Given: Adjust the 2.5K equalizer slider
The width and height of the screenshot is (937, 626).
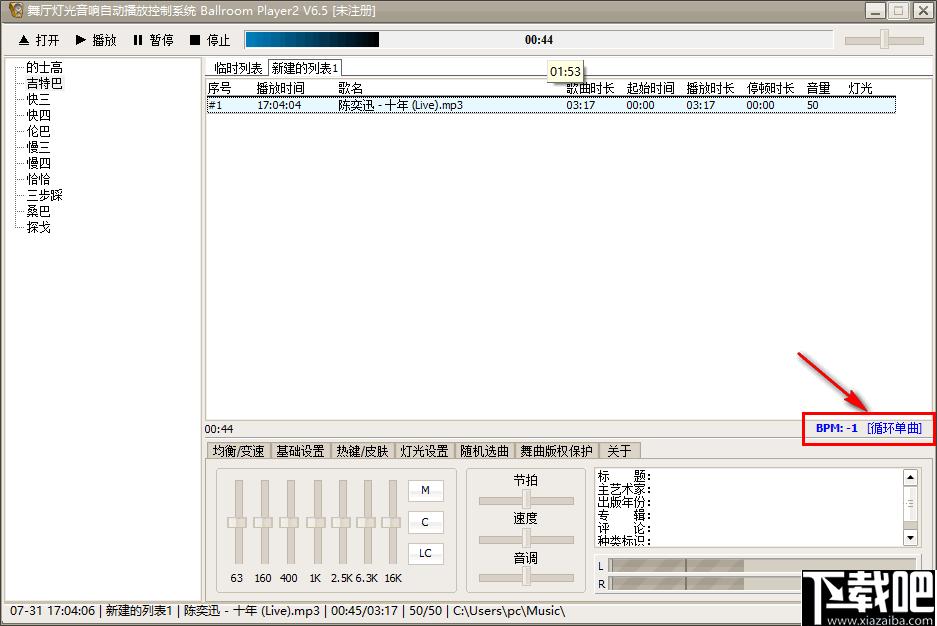Looking at the screenshot, I should click(342, 522).
